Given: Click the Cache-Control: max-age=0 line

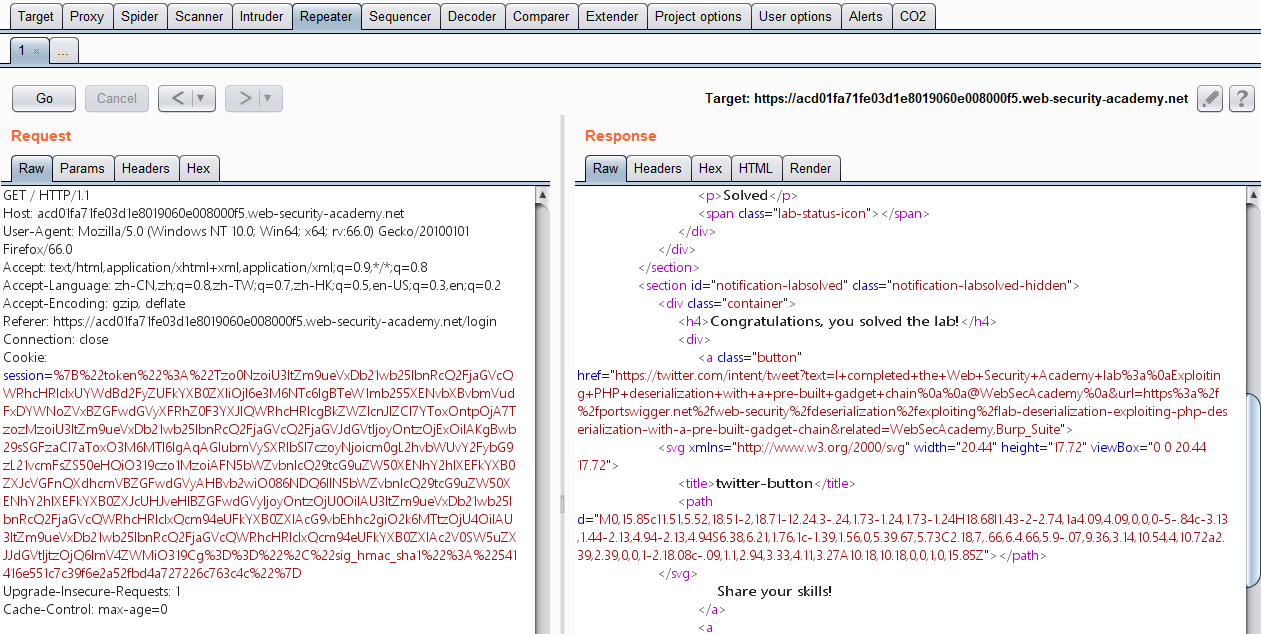Looking at the screenshot, I should pyautogui.click(x=85, y=610).
